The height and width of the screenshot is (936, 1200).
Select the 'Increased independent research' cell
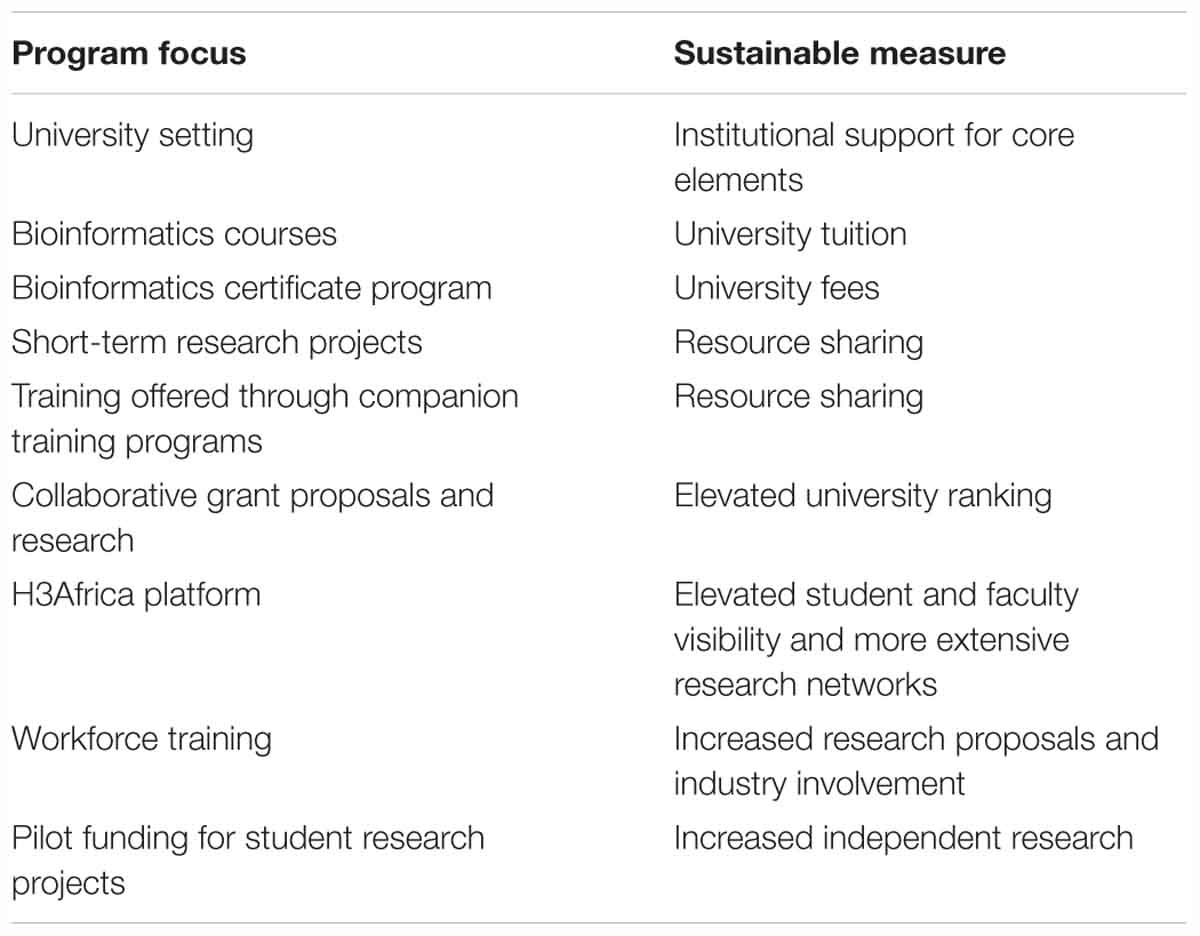coord(903,838)
